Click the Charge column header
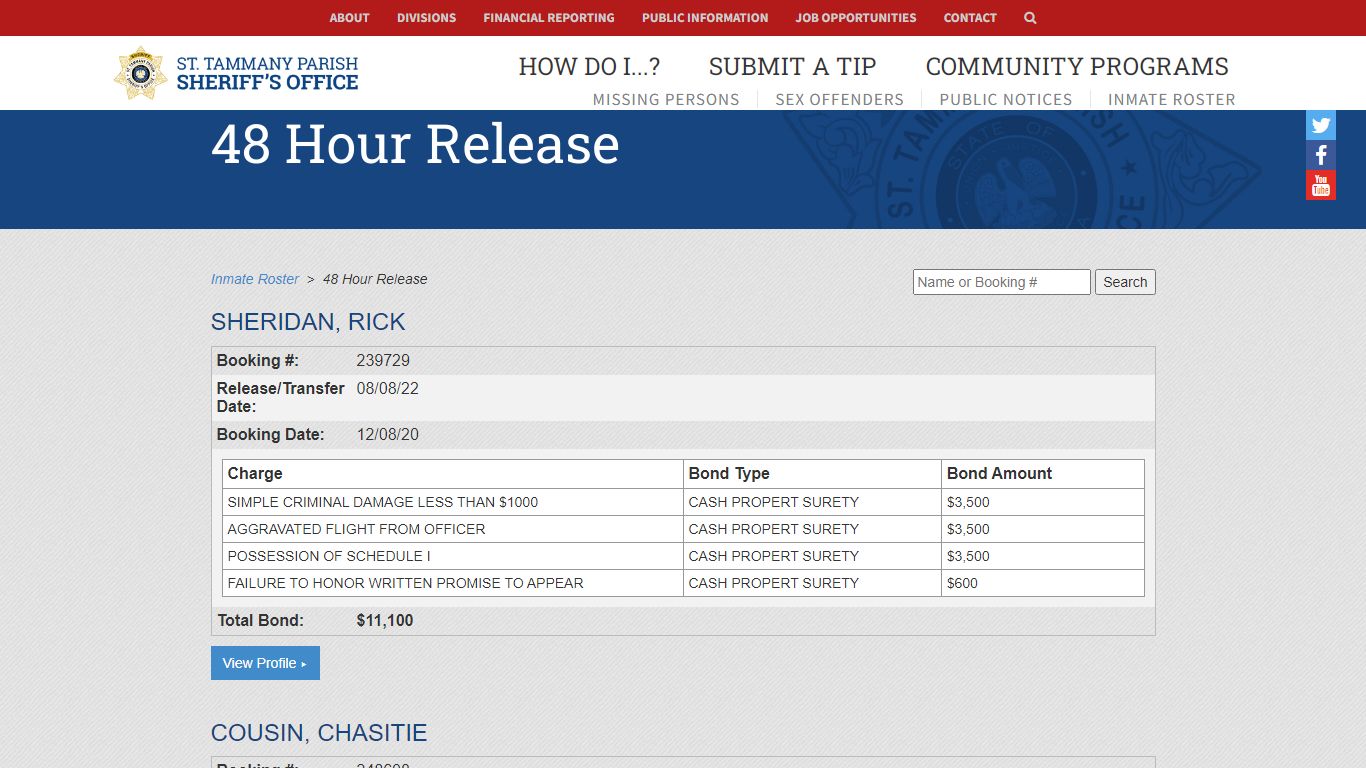 255,474
